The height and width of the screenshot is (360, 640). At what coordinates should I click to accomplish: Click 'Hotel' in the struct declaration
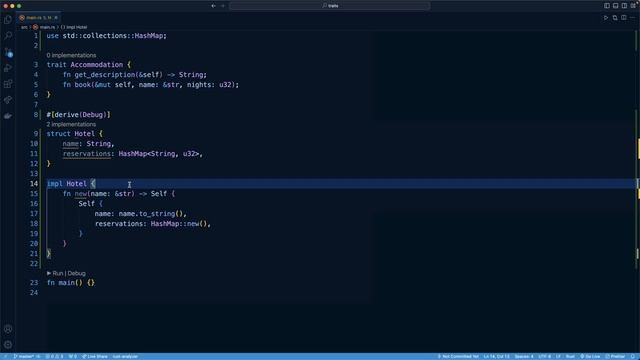(x=84, y=134)
